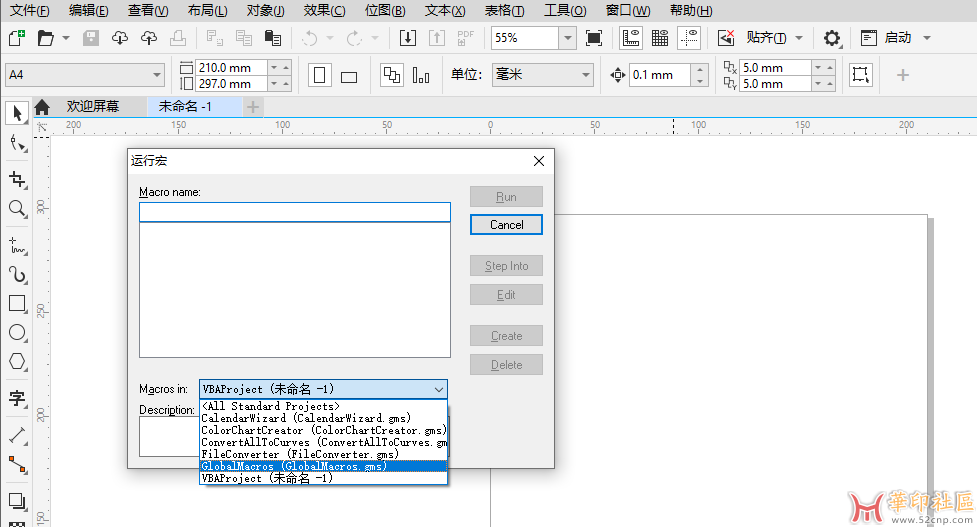977x527 pixels.
Task: Open the 位图 menu
Action: click(x=385, y=11)
